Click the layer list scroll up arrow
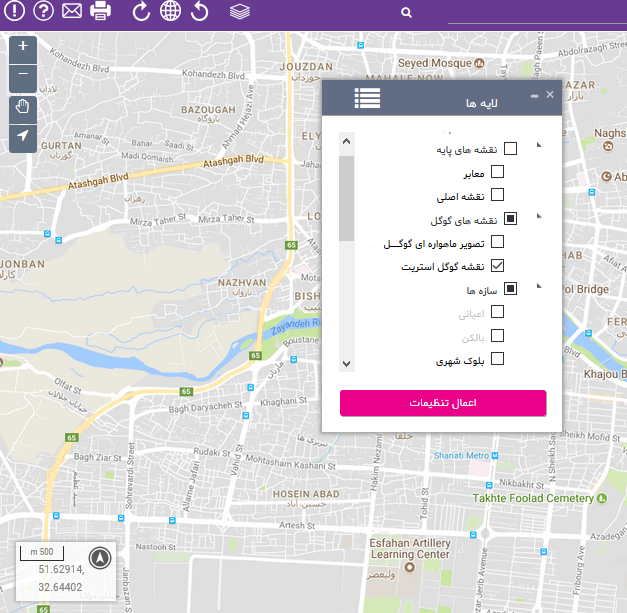This screenshot has height=613, width=627. [x=347, y=141]
